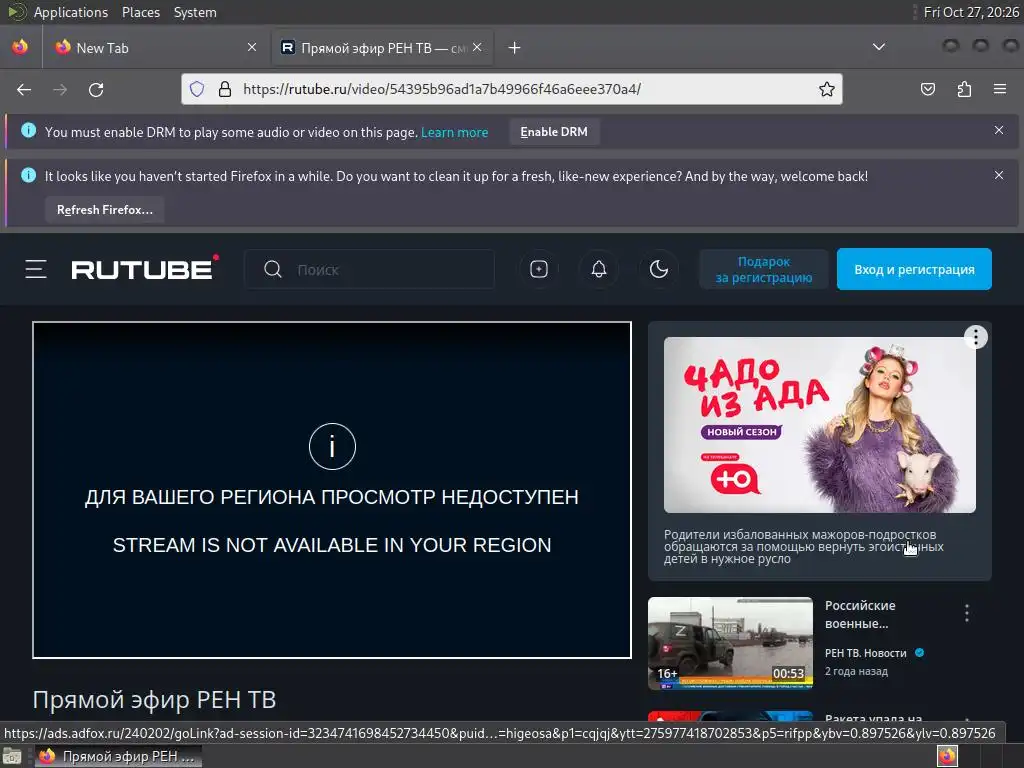Open the Firefox application menu
1024x768 pixels.
(x=1000, y=89)
